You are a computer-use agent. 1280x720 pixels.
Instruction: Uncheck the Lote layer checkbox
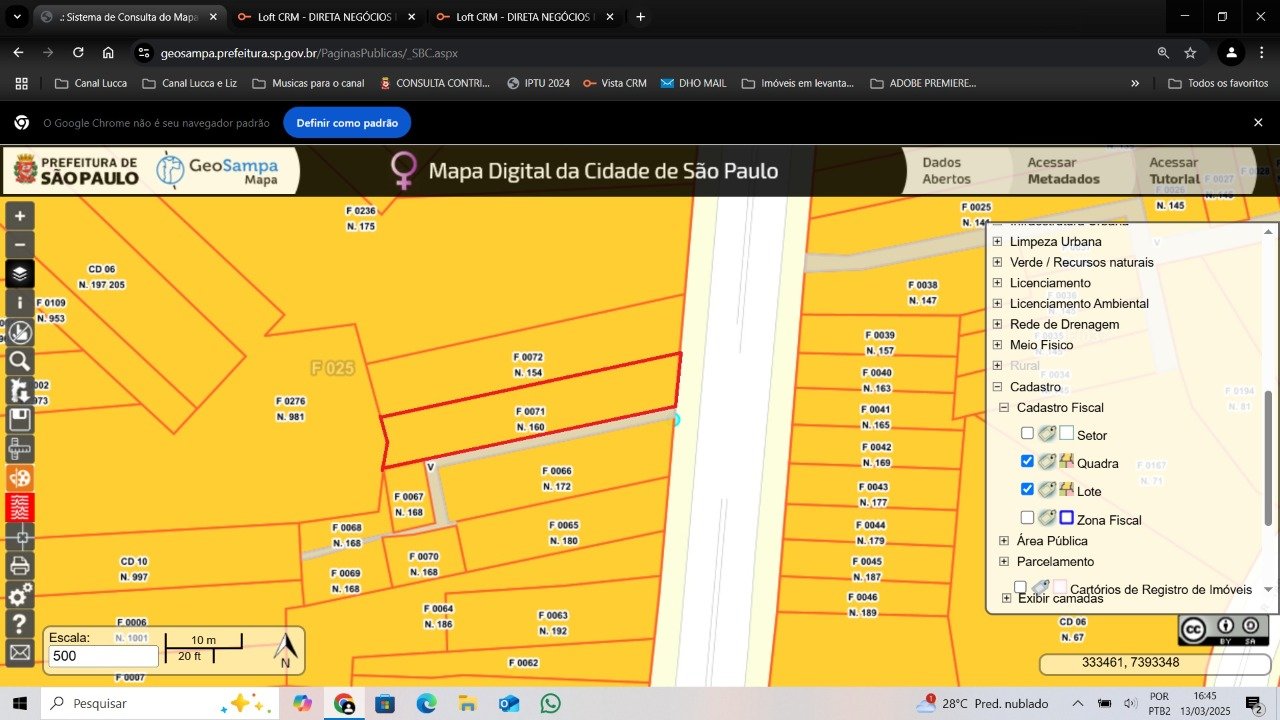click(x=1027, y=489)
